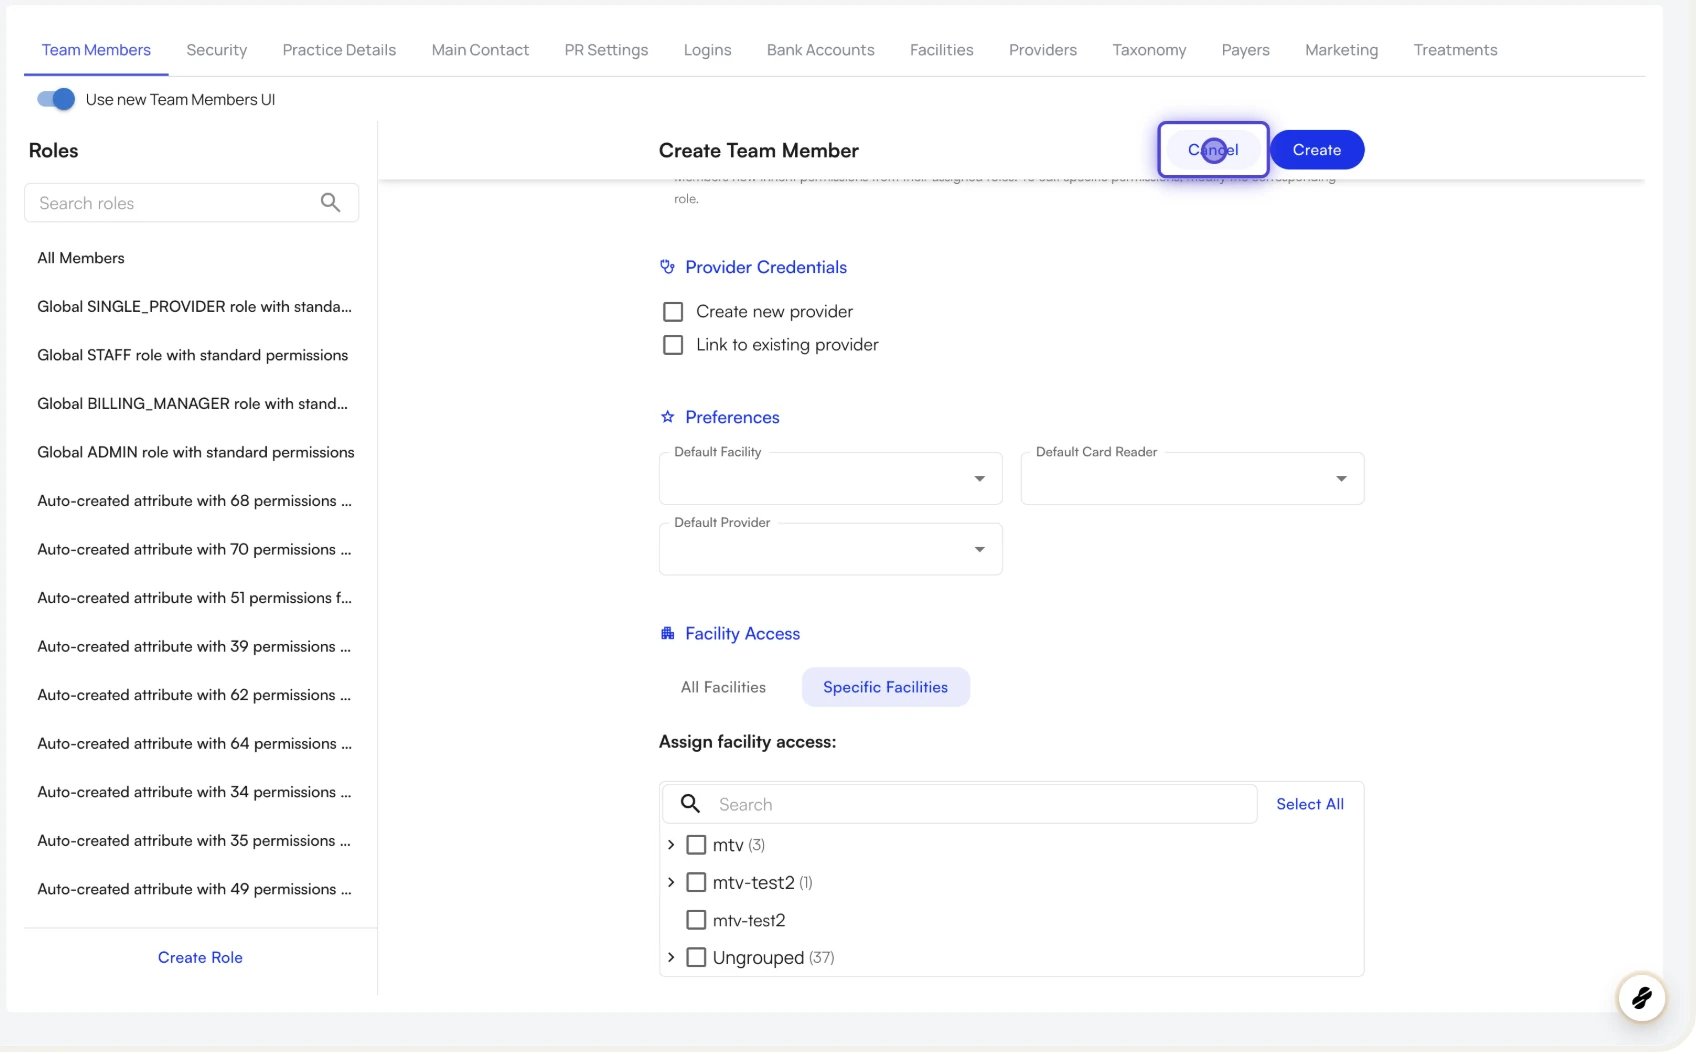Open the Default Facility dropdown
1696x1054 pixels.
click(830, 478)
